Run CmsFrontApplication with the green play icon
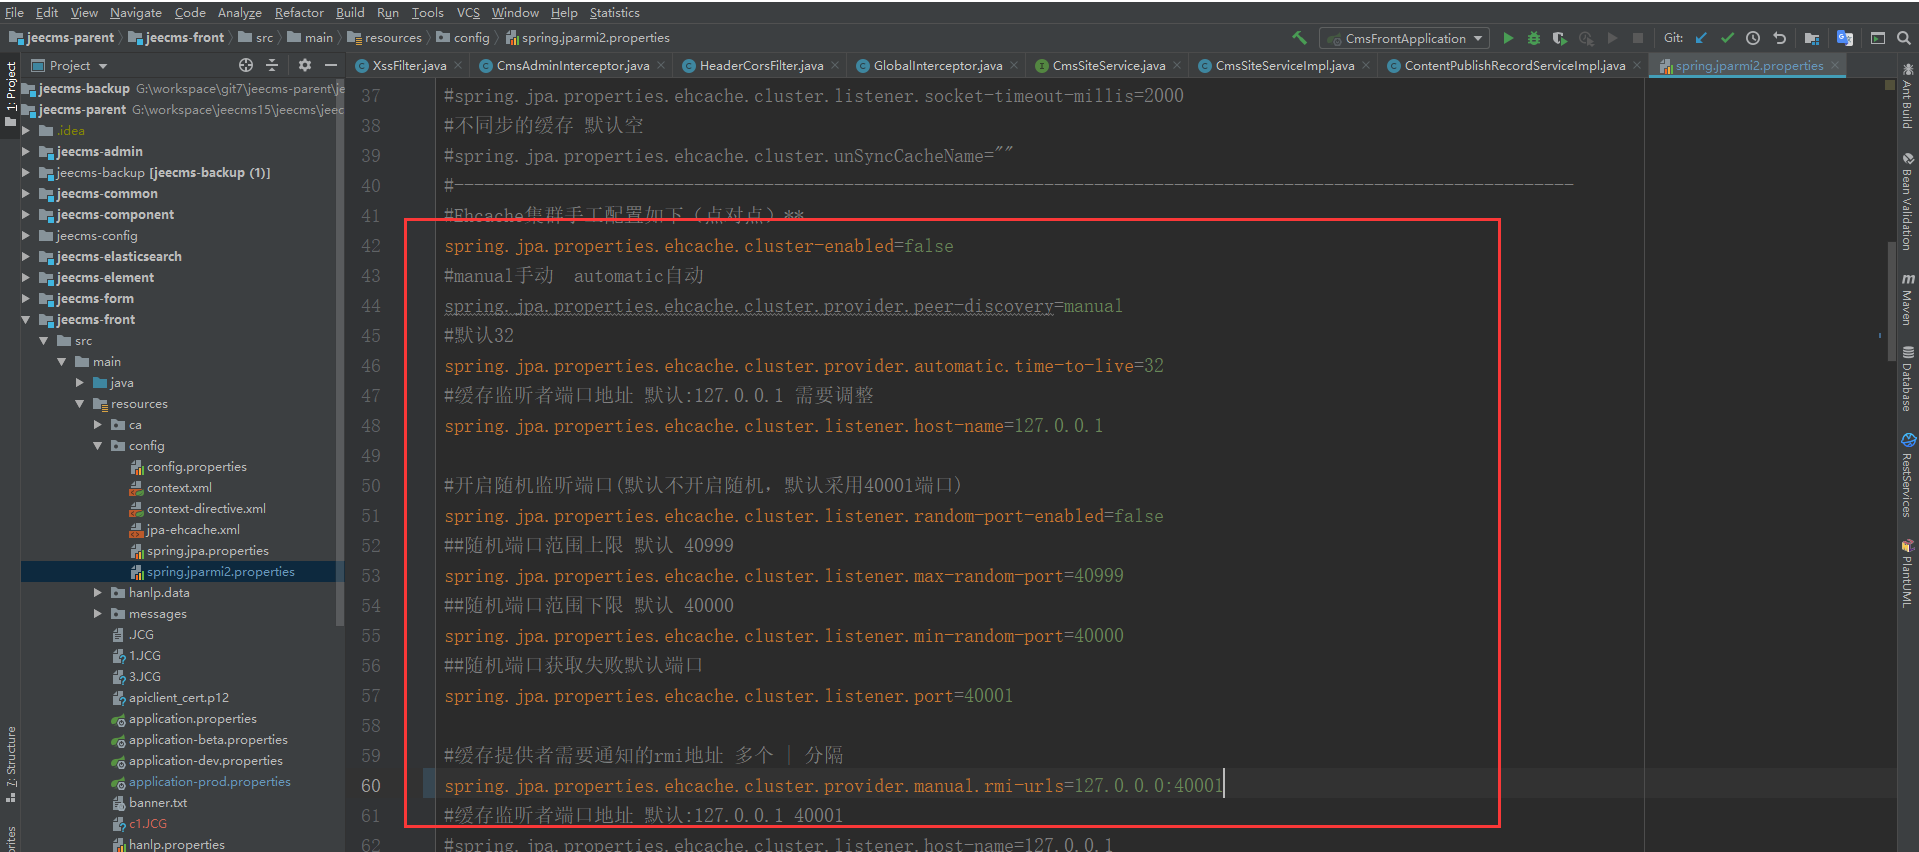Screen dimensions: 1919x852 pos(1508,38)
